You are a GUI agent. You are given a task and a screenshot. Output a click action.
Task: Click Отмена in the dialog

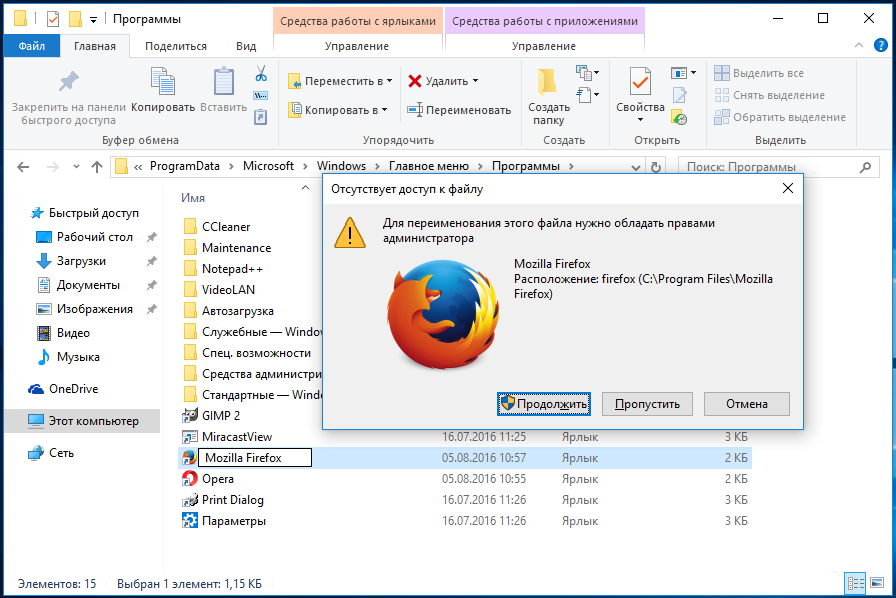pos(747,404)
